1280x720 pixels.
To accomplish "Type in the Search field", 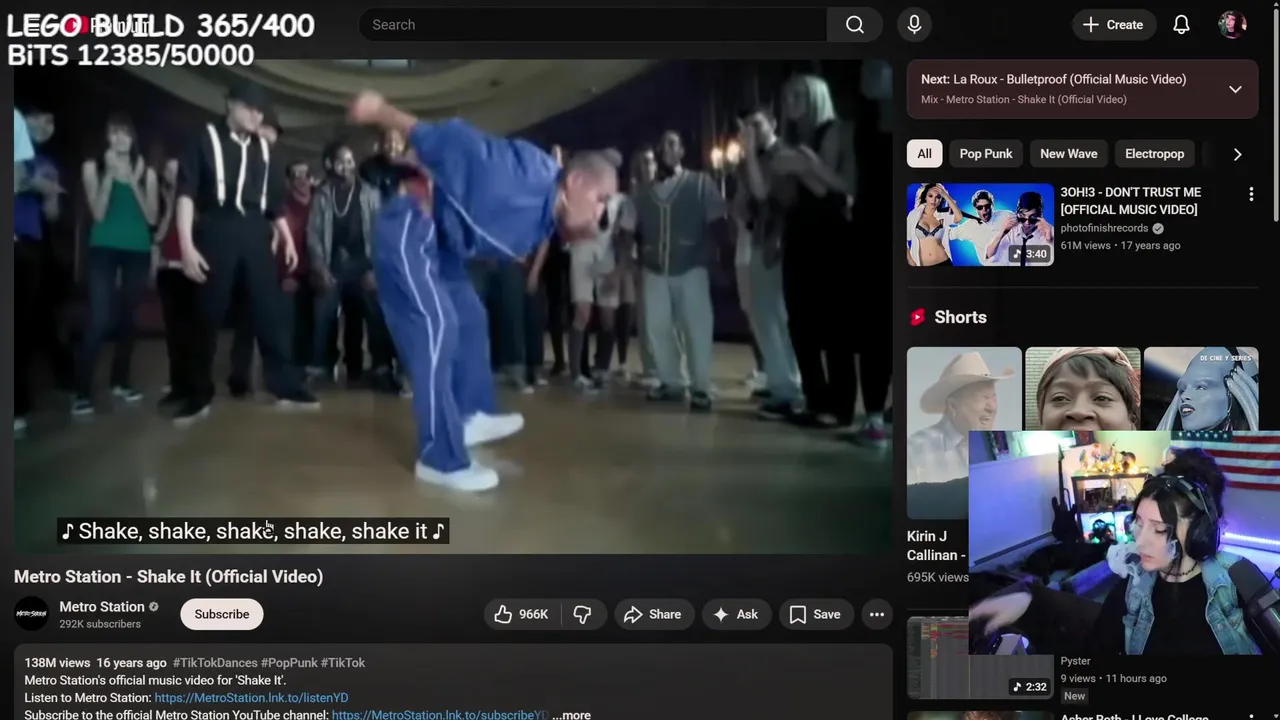I will point(592,25).
